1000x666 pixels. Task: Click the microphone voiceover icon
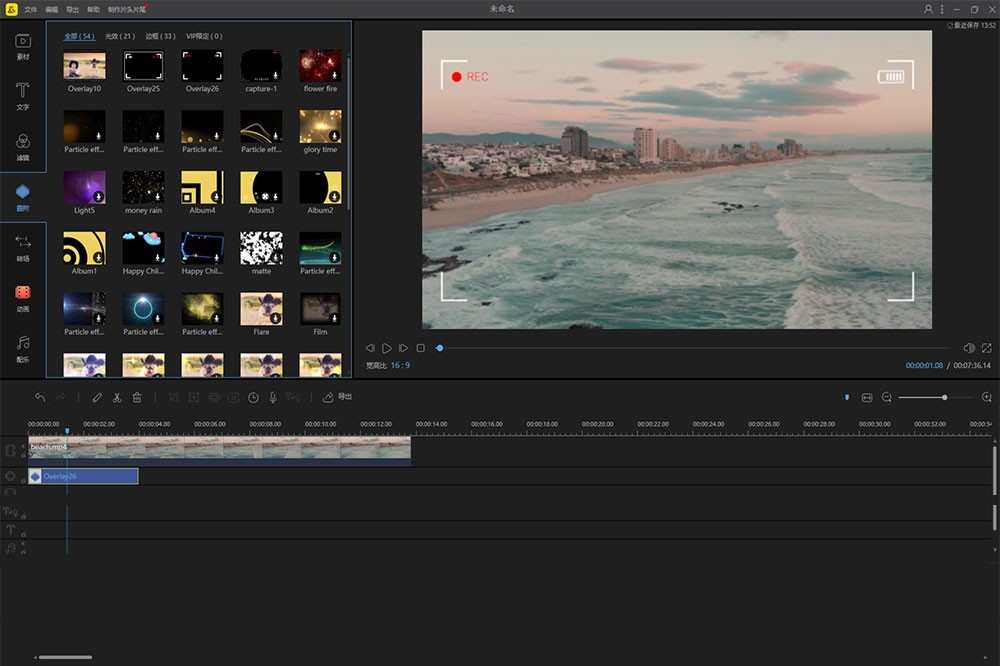click(x=272, y=397)
